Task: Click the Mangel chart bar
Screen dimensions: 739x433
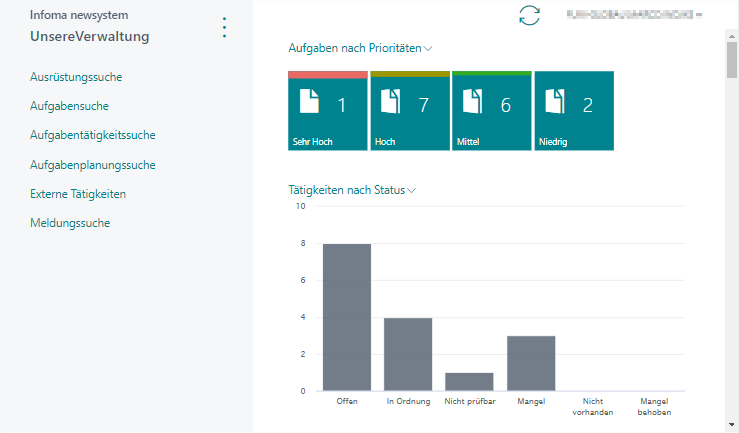Action: (531, 363)
